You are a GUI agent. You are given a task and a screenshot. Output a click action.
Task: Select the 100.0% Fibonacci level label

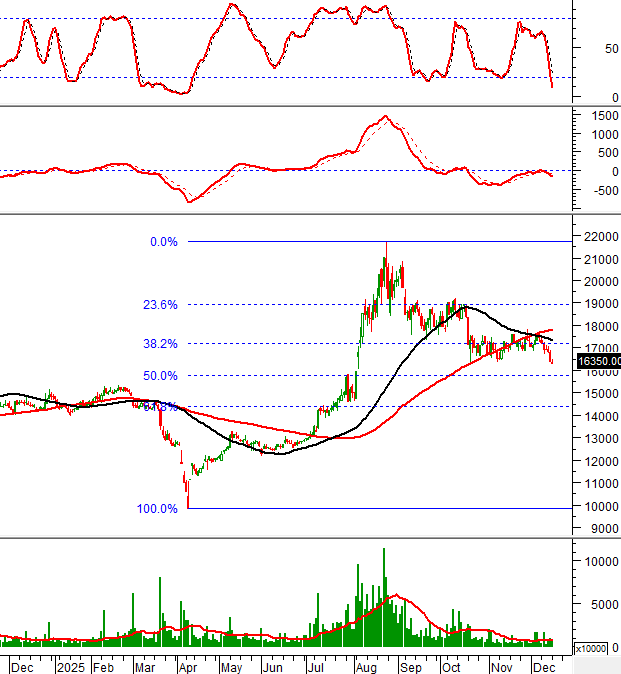pos(157,509)
